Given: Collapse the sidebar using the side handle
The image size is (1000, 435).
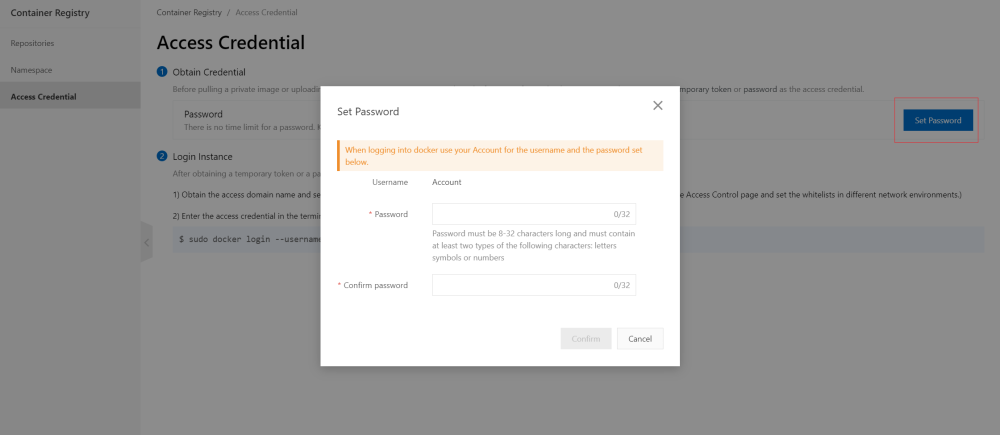Looking at the screenshot, I should (146, 243).
